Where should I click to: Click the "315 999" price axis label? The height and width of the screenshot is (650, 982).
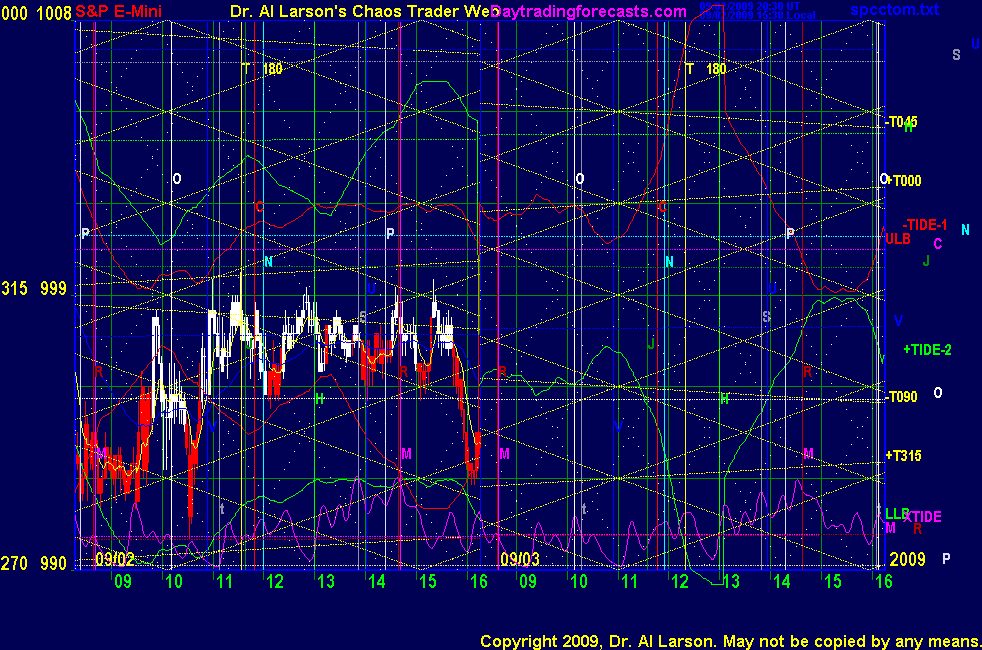click(34, 289)
